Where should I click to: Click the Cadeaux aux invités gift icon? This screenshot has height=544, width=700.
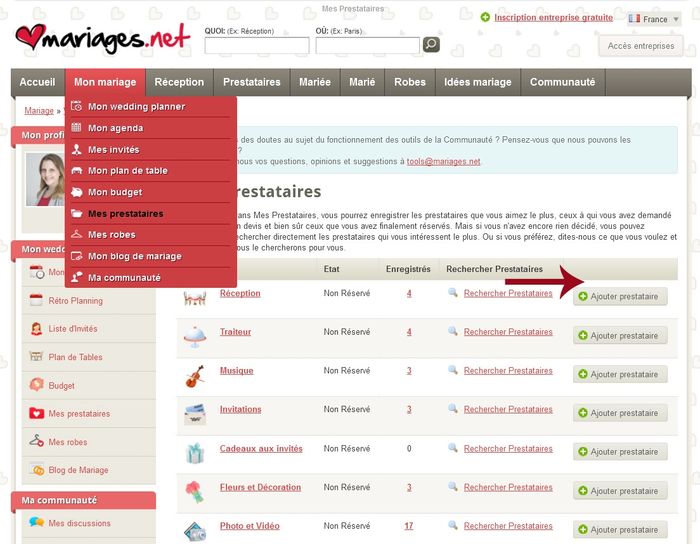195,453
